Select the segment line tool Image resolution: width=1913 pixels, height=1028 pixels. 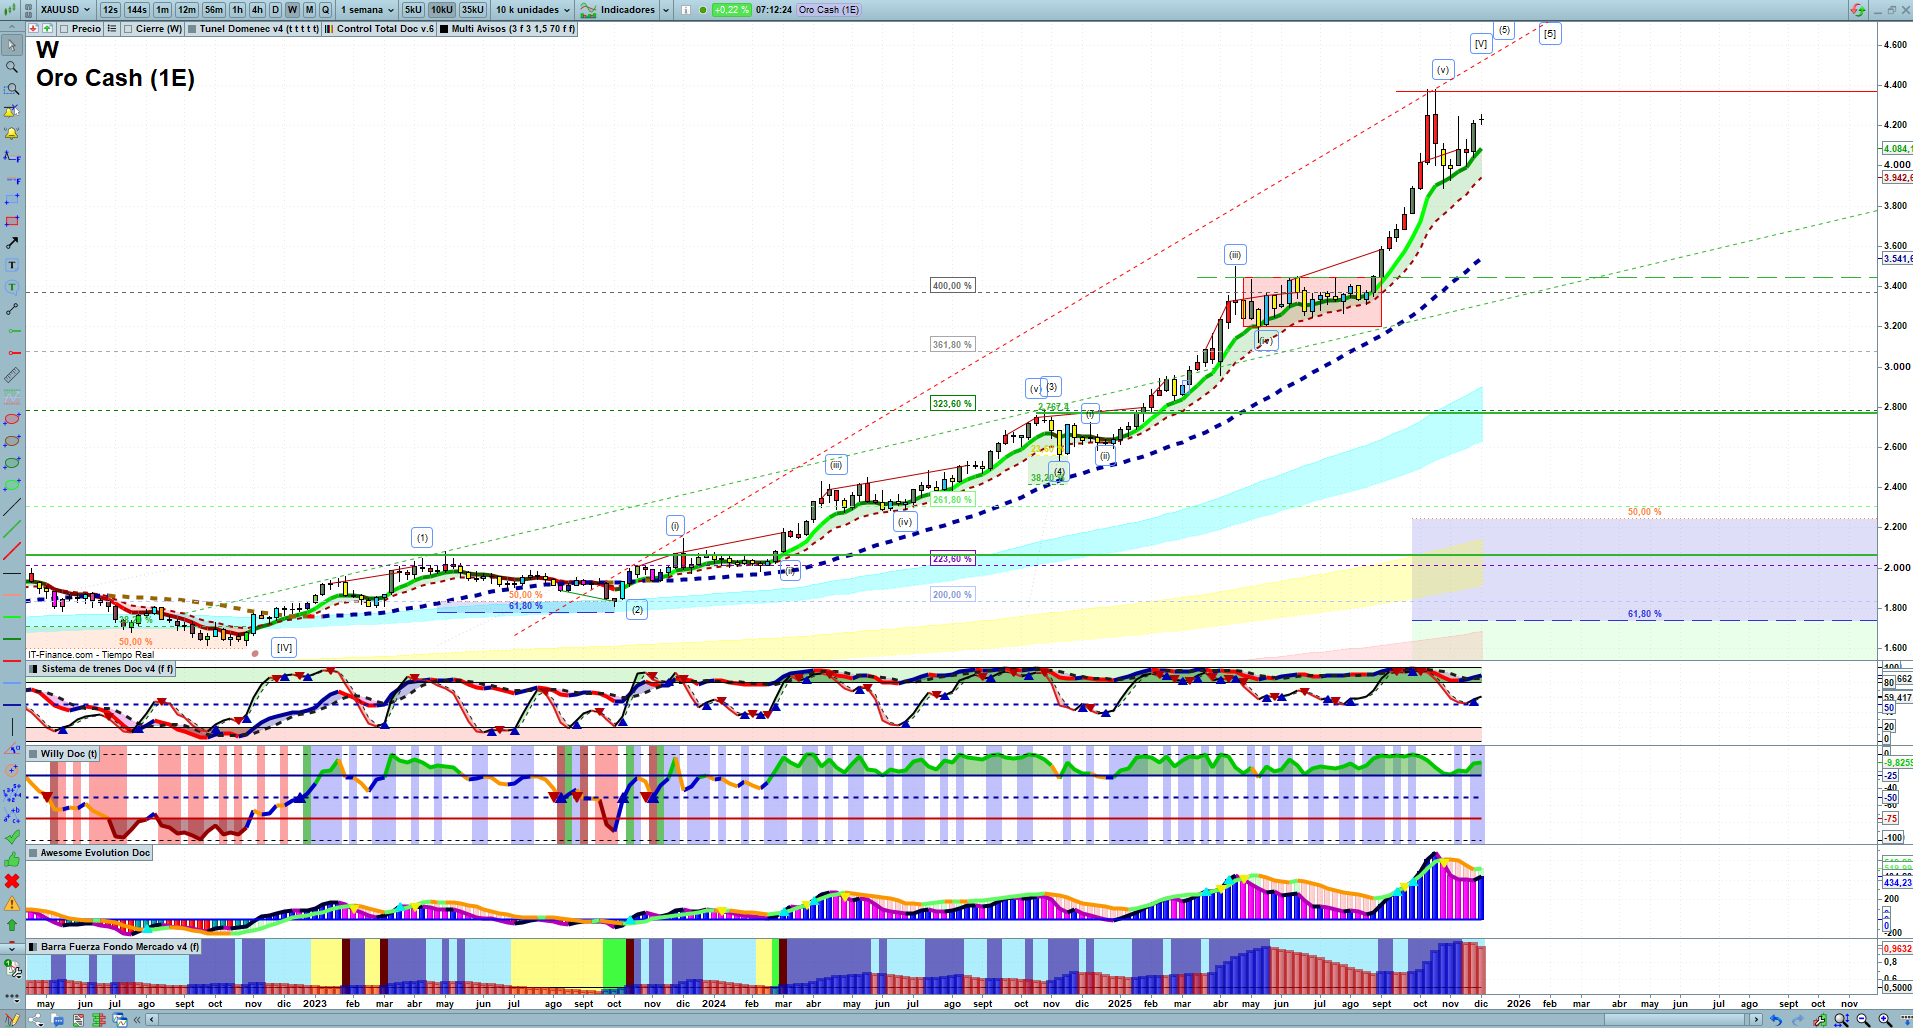[12, 309]
